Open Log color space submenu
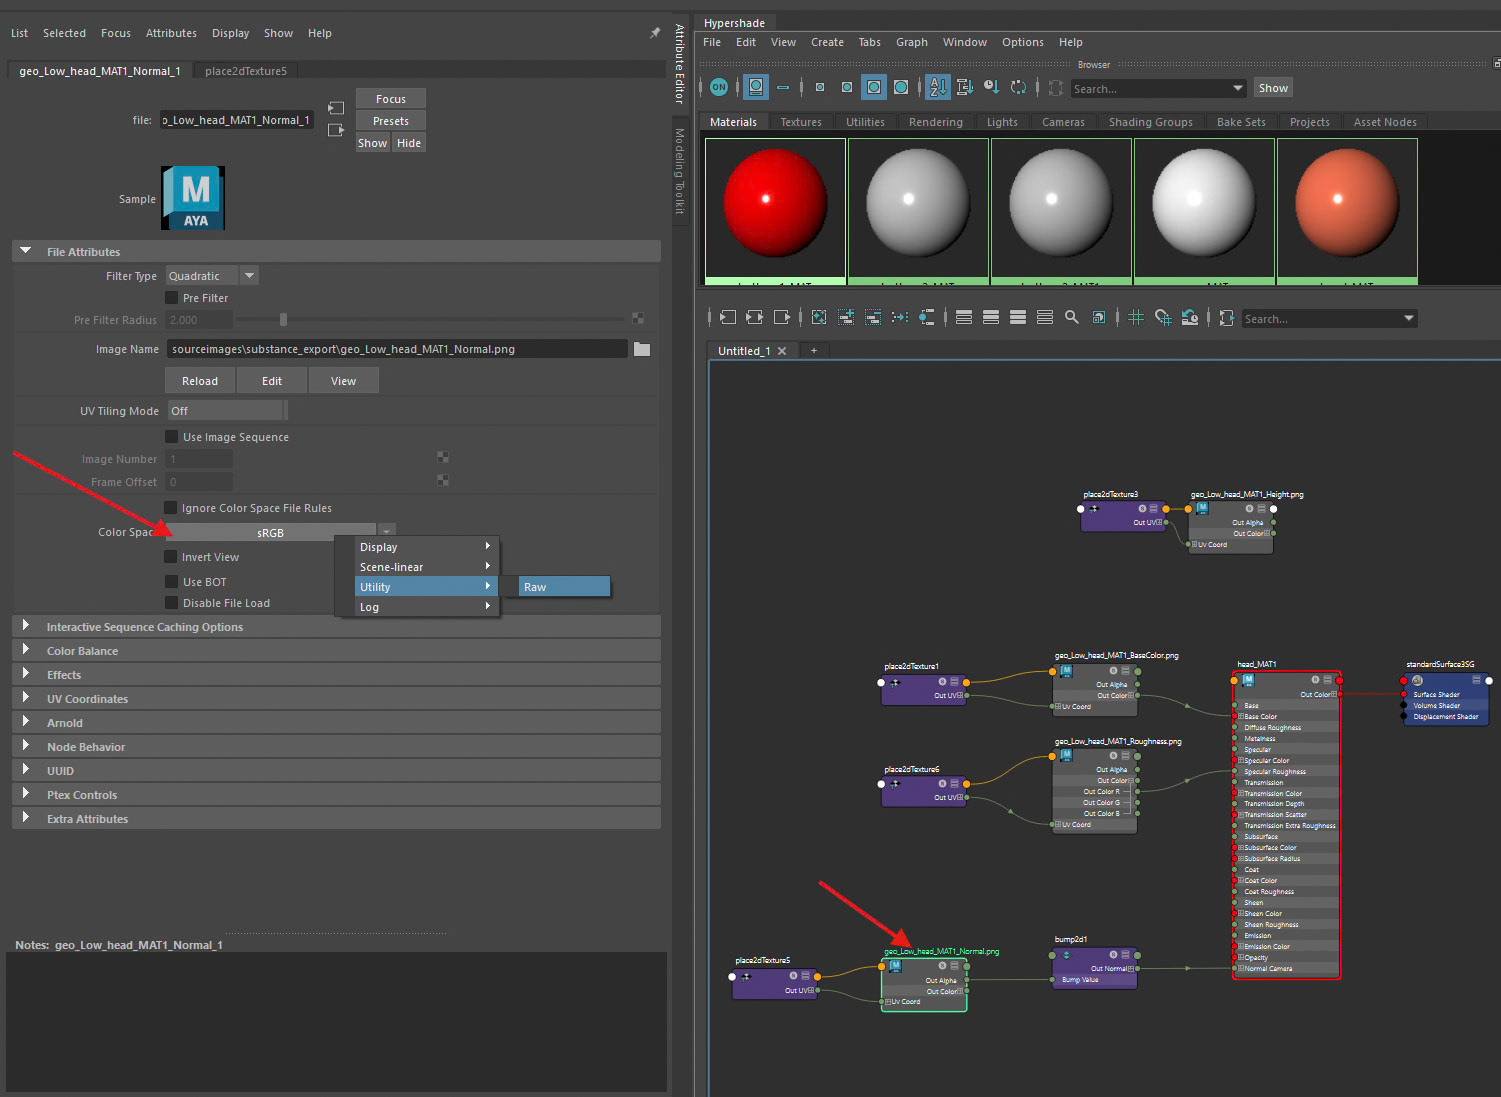Image resolution: width=1501 pixels, height=1097 pixels. coord(425,607)
